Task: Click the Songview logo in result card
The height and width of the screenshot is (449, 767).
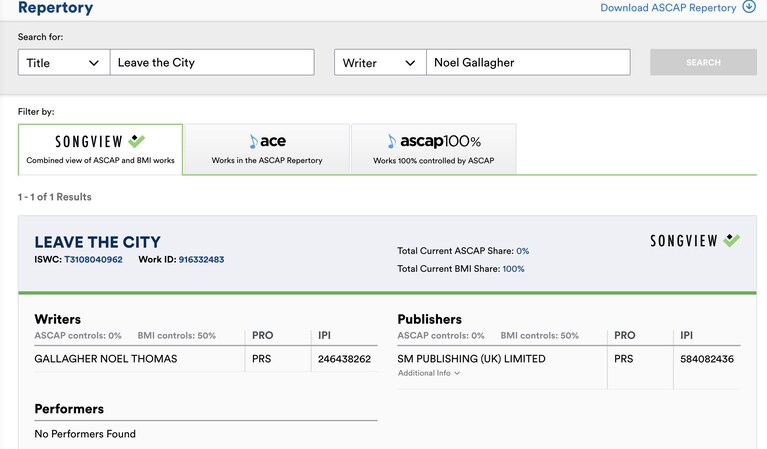Action: (695, 241)
